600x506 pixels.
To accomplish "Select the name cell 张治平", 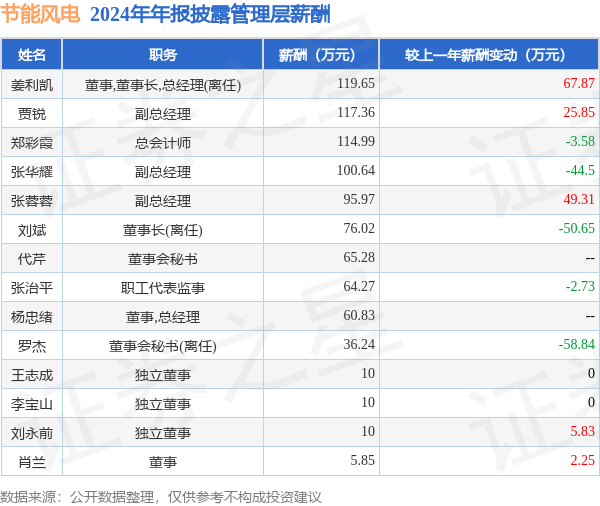I will pos(32,288).
